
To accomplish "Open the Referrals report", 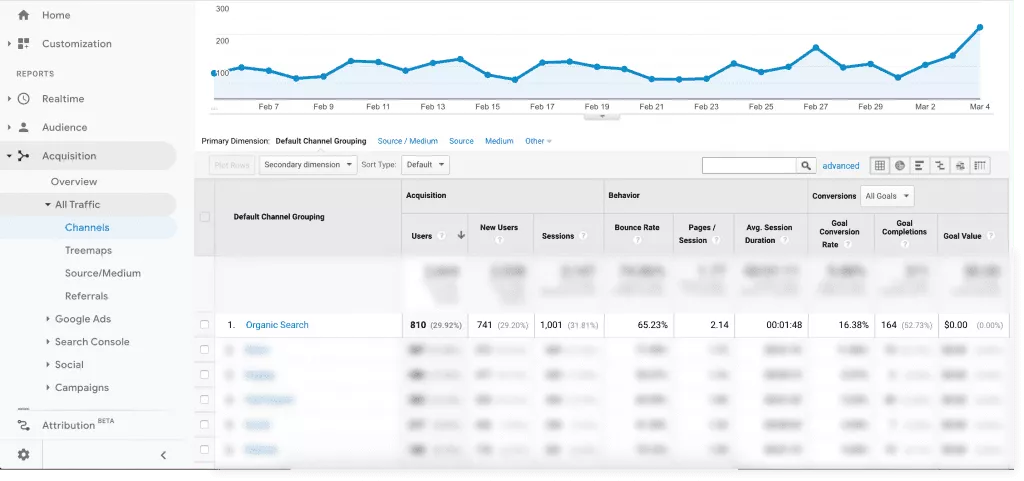I will pos(86,296).
